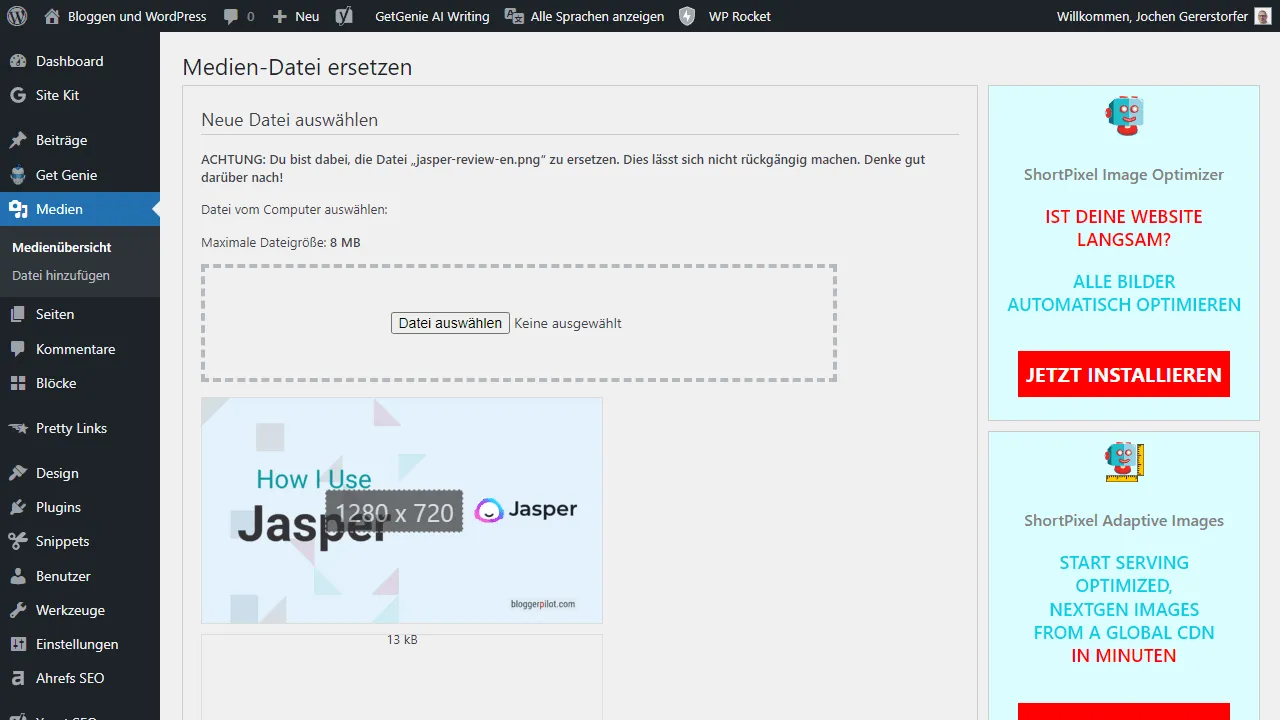
Task: Click the Kommentare speech bubble icon
Action: (18, 349)
